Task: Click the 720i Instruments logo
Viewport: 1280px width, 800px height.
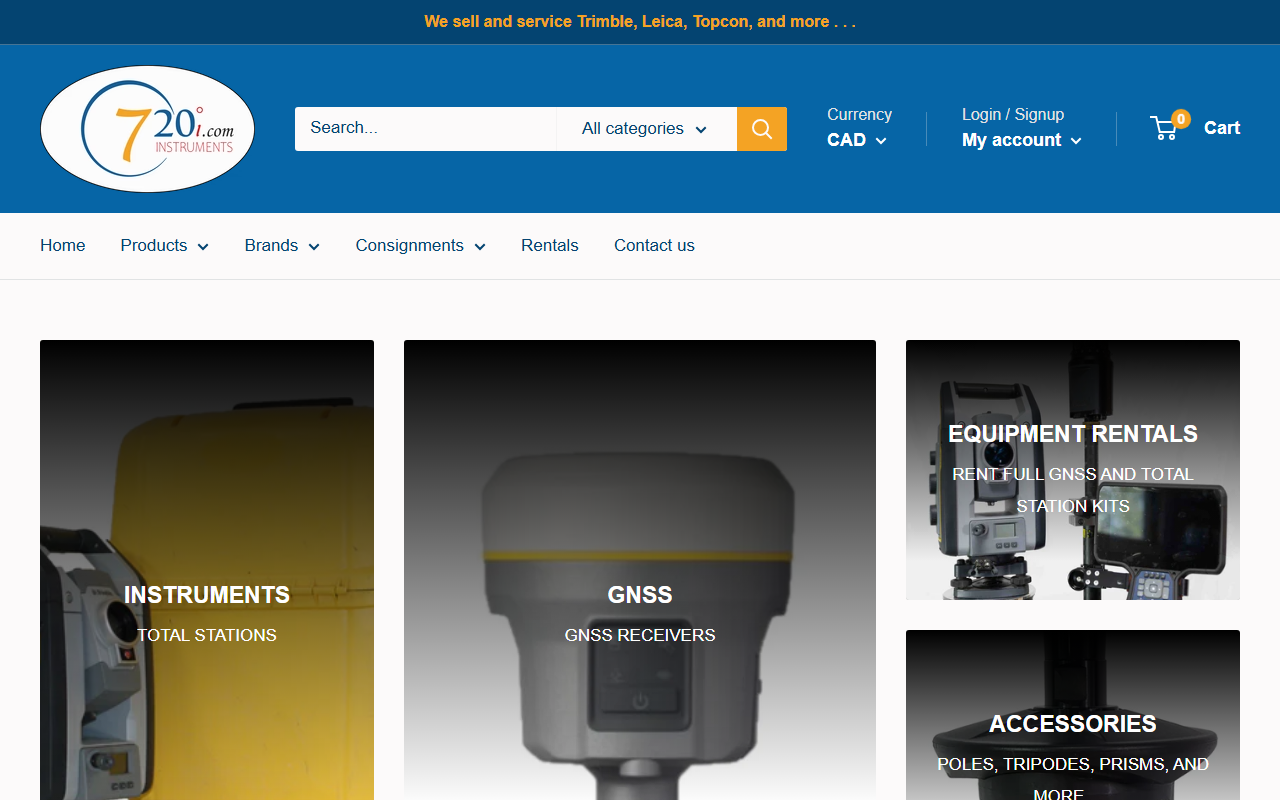Action: [147, 129]
